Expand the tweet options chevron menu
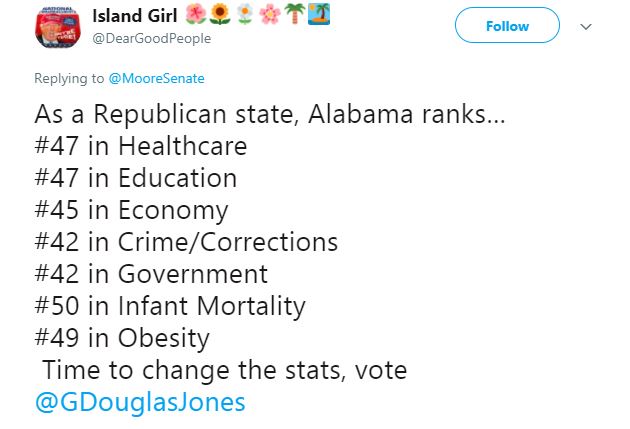630x429 pixels. (x=586, y=27)
